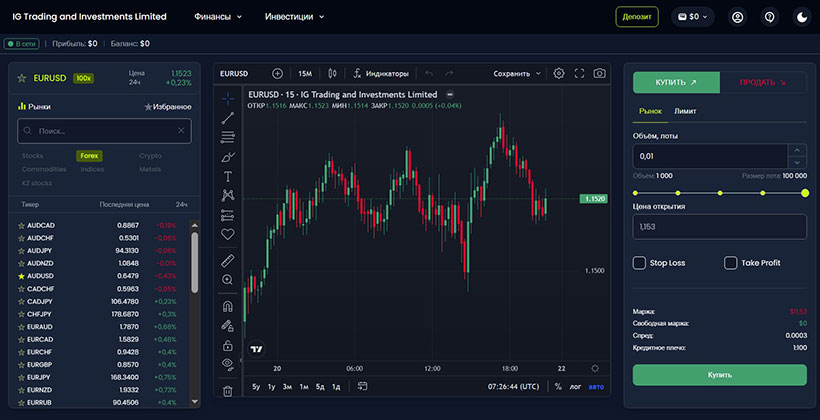Screen dimensions: 820x420
Task: Submit order with bottom Купить button
Action: [720, 375]
